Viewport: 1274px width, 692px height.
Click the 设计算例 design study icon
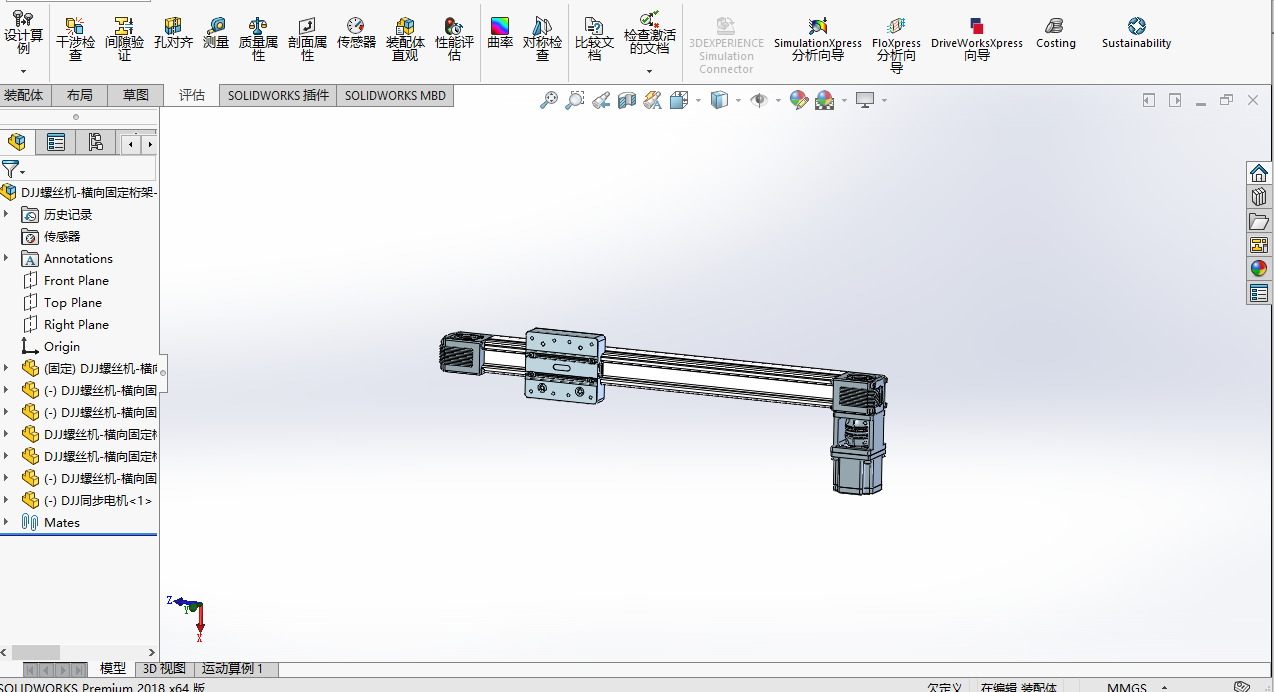click(x=23, y=32)
